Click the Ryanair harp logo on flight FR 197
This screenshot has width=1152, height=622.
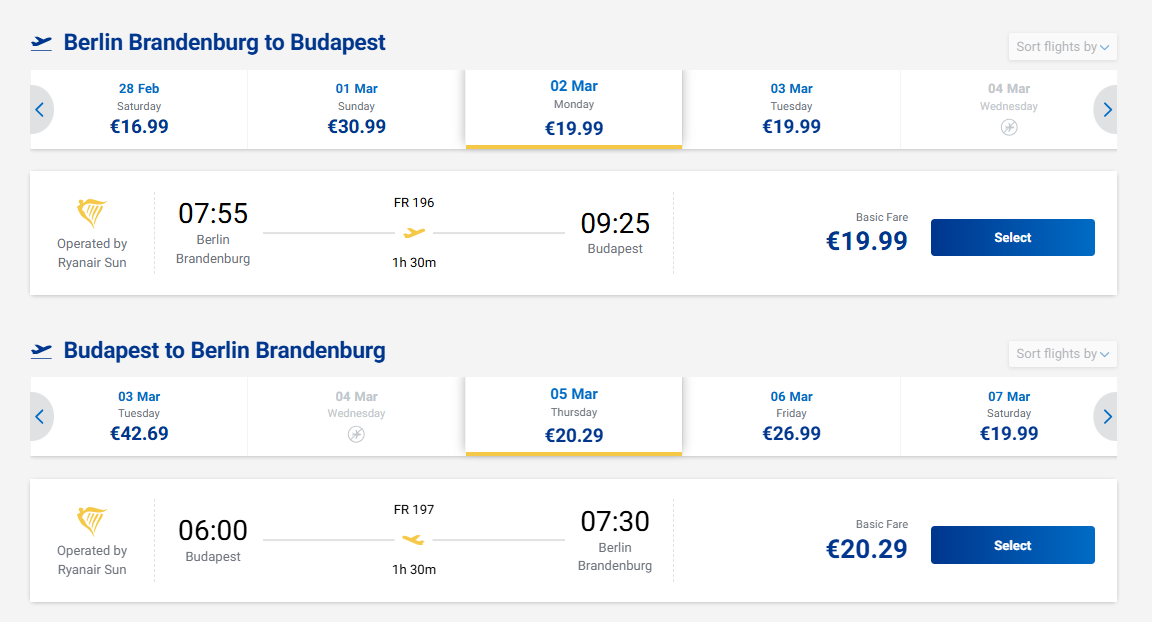(x=92, y=520)
